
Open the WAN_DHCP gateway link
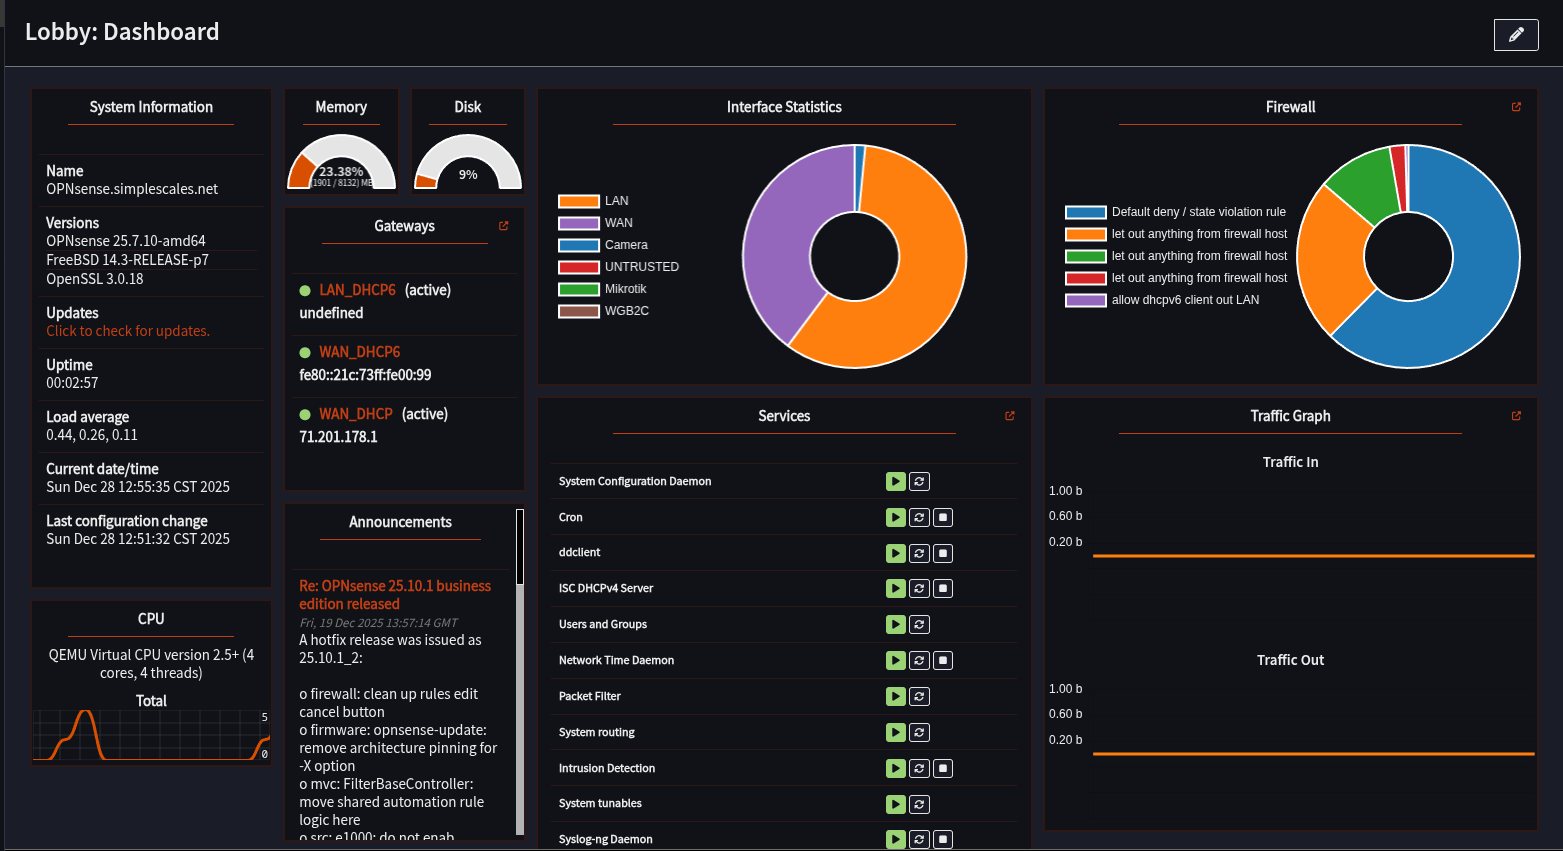tap(355, 414)
